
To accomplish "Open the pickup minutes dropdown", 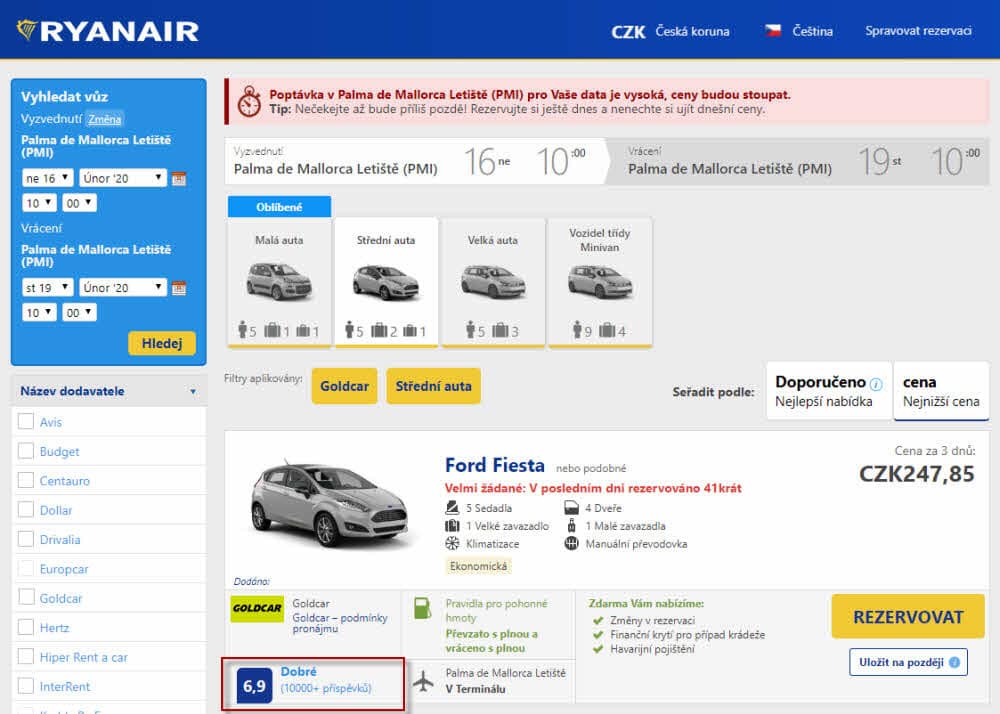I will coord(79,203).
